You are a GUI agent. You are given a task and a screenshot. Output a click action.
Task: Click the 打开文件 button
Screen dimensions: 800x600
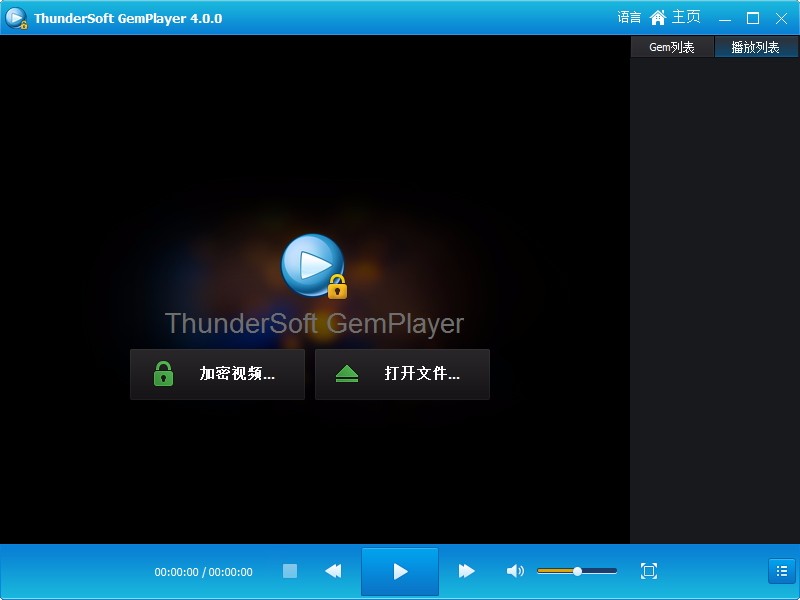point(402,374)
